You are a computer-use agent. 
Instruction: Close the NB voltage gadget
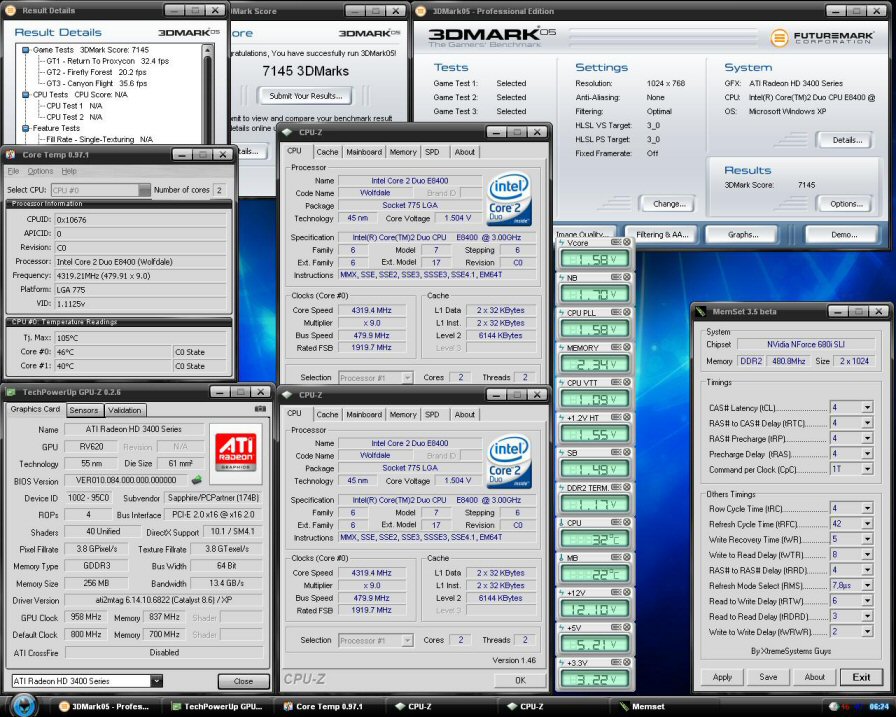tap(627, 277)
